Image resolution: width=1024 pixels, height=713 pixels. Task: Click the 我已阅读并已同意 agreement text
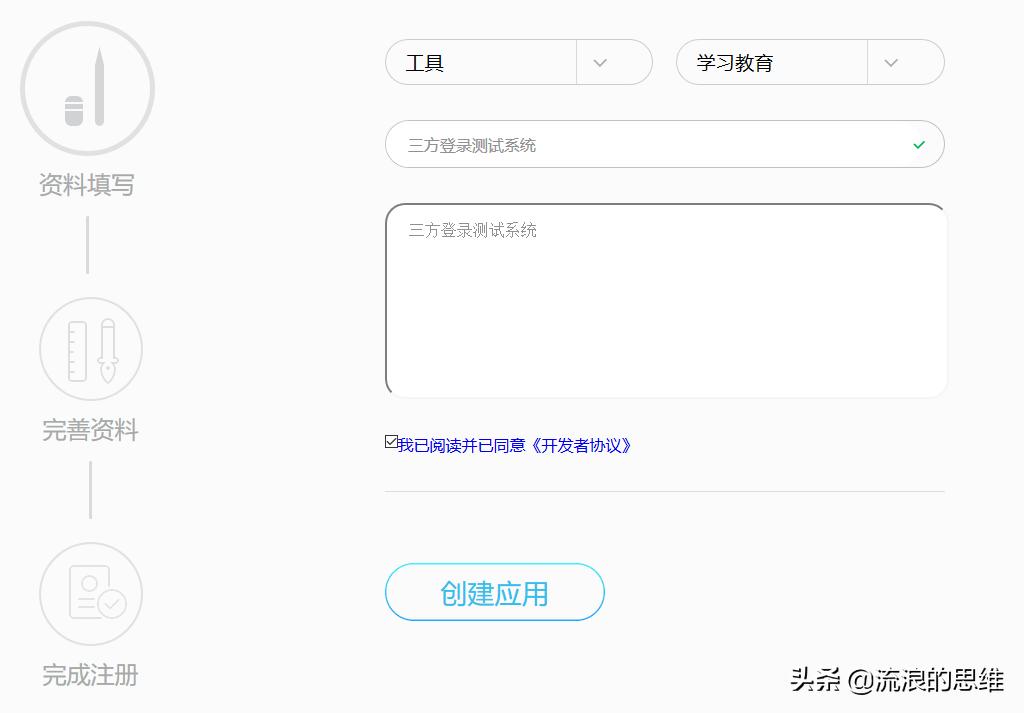coord(462,446)
